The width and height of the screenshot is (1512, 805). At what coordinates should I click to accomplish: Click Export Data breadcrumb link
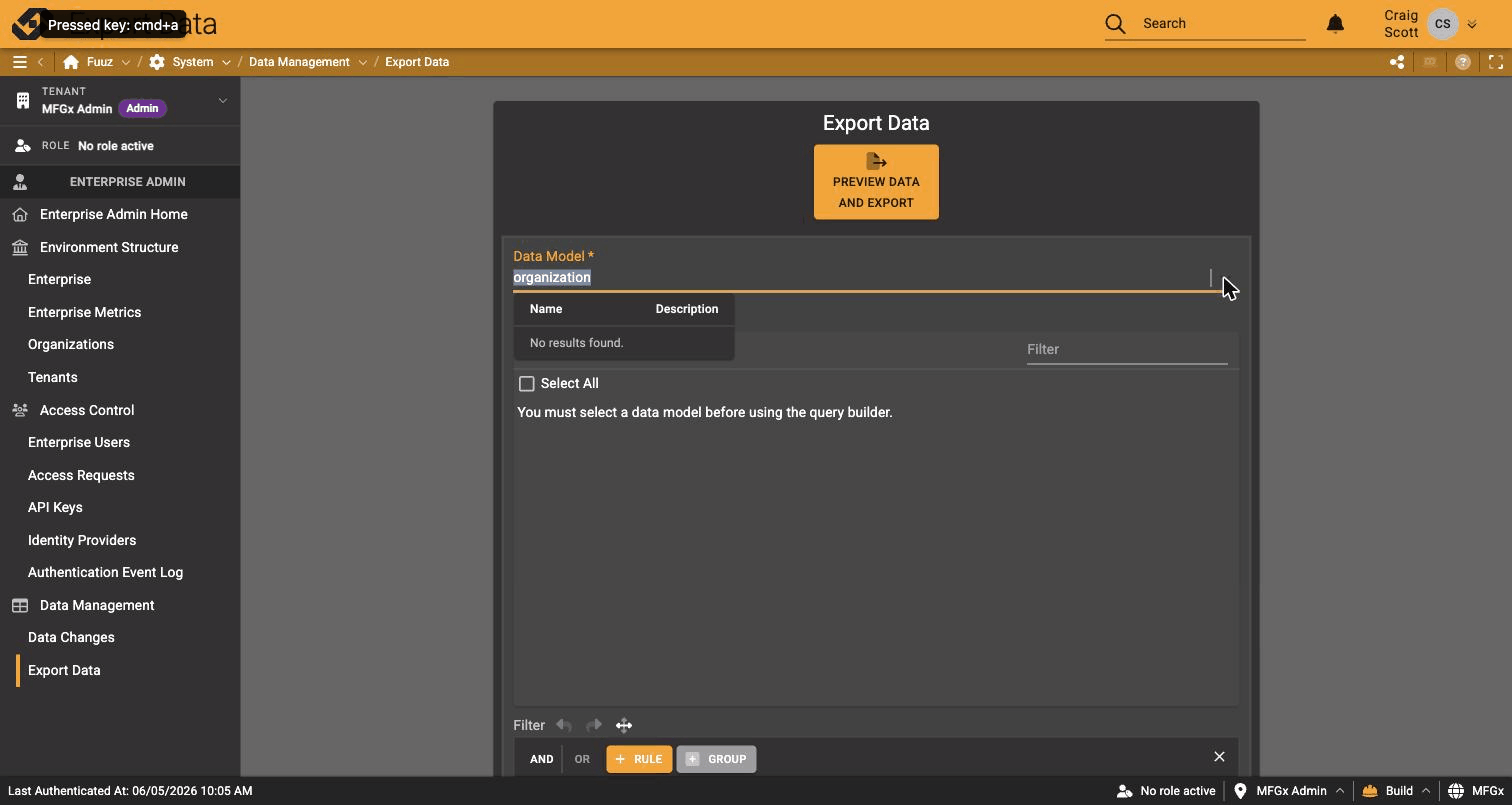pyautogui.click(x=417, y=62)
